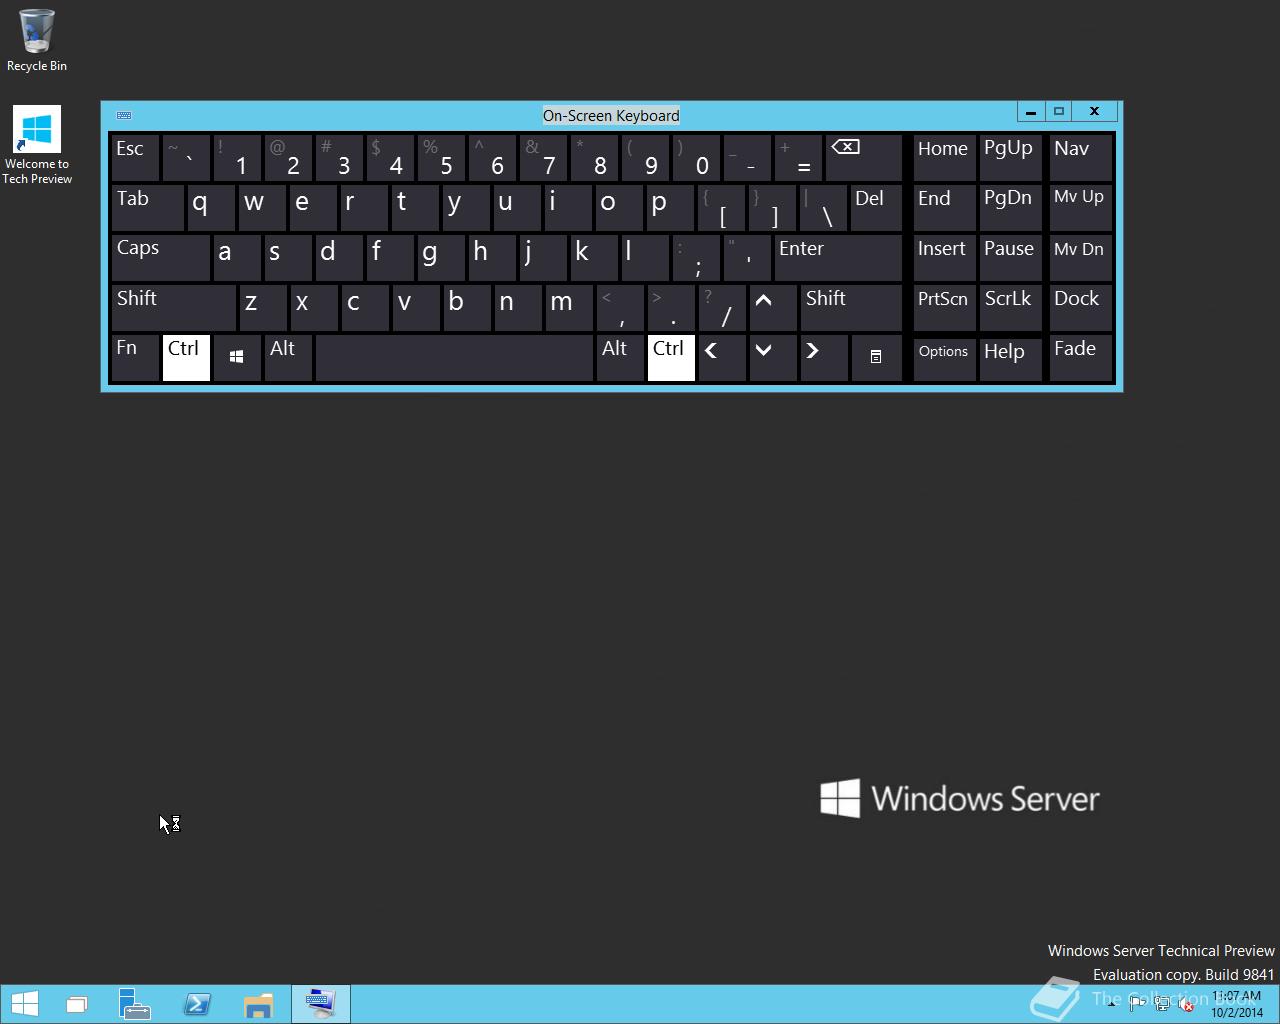
Task: Click the Fade key
Action: pos(1081,358)
